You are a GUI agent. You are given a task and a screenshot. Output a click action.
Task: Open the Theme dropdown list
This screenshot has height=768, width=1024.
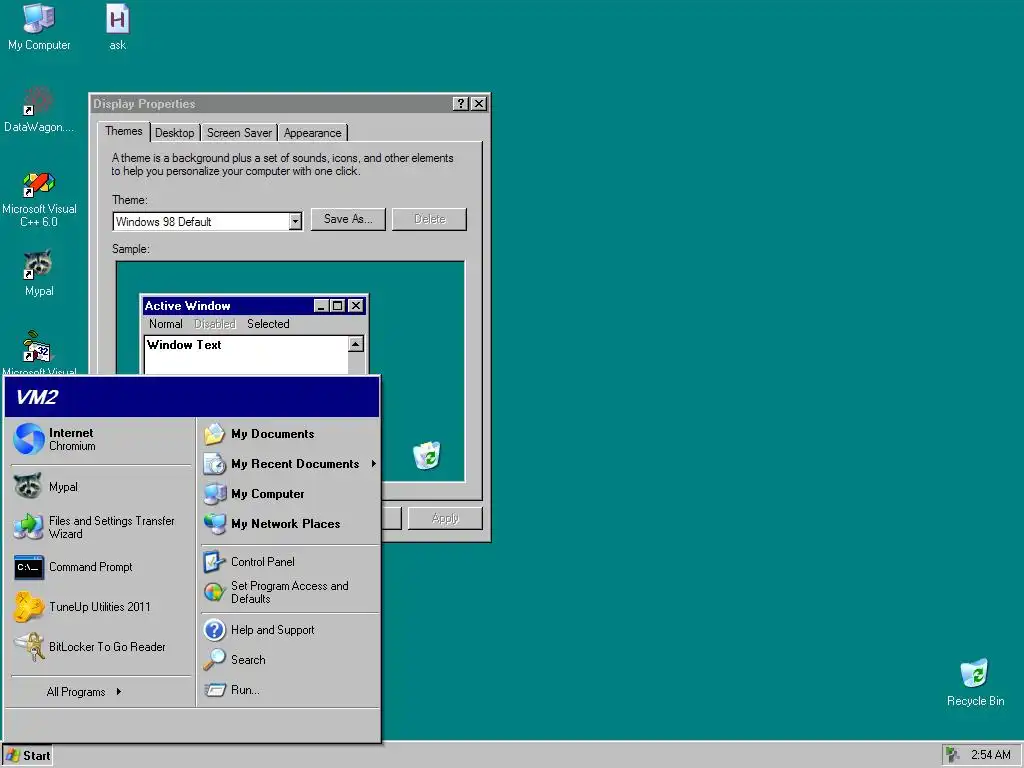(295, 222)
